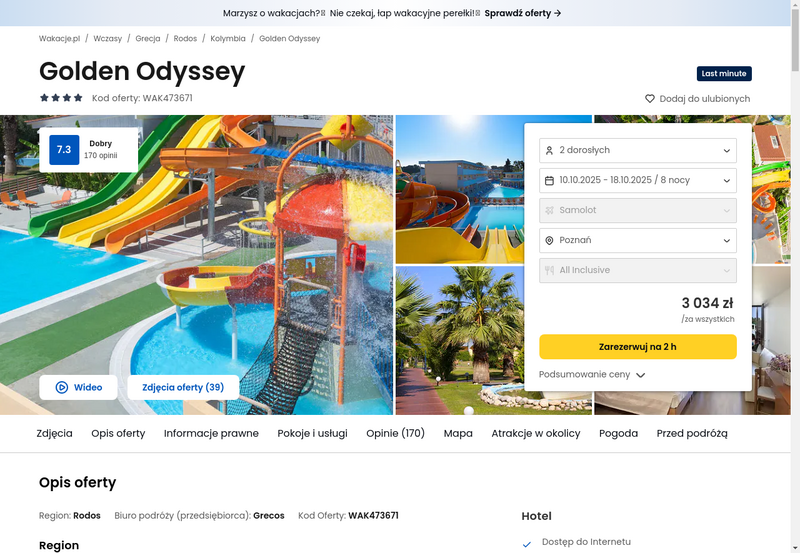Open the Poznań departure city dropdown
This screenshot has height=553, width=800.
(638, 240)
